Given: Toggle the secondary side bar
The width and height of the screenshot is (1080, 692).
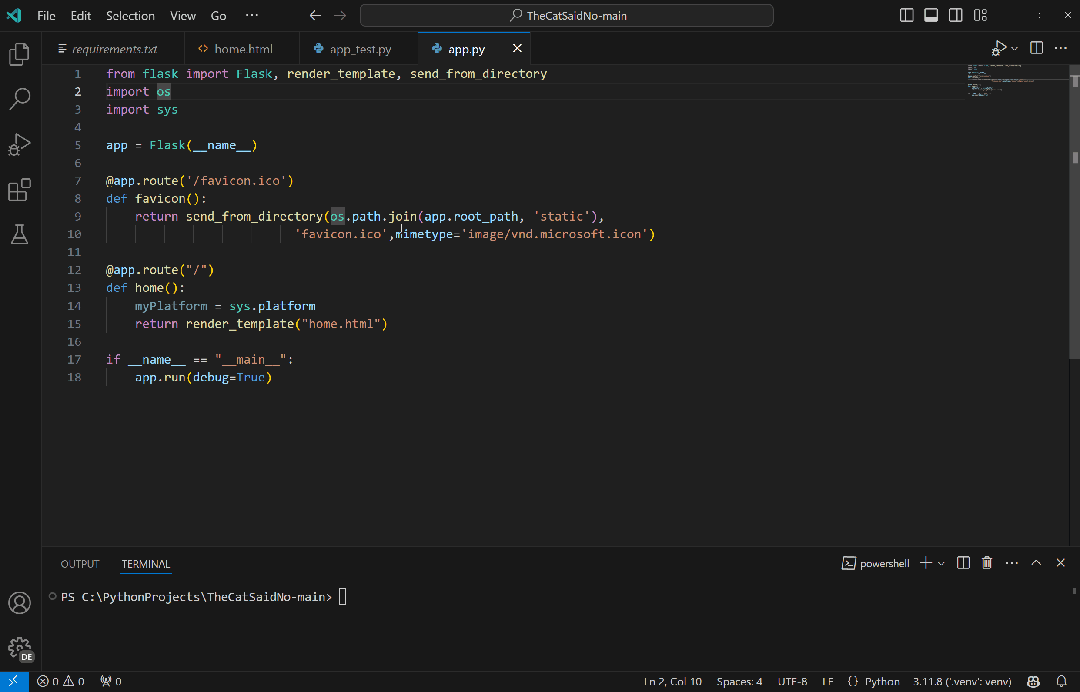Looking at the screenshot, I should pyautogui.click(x=956, y=15).
